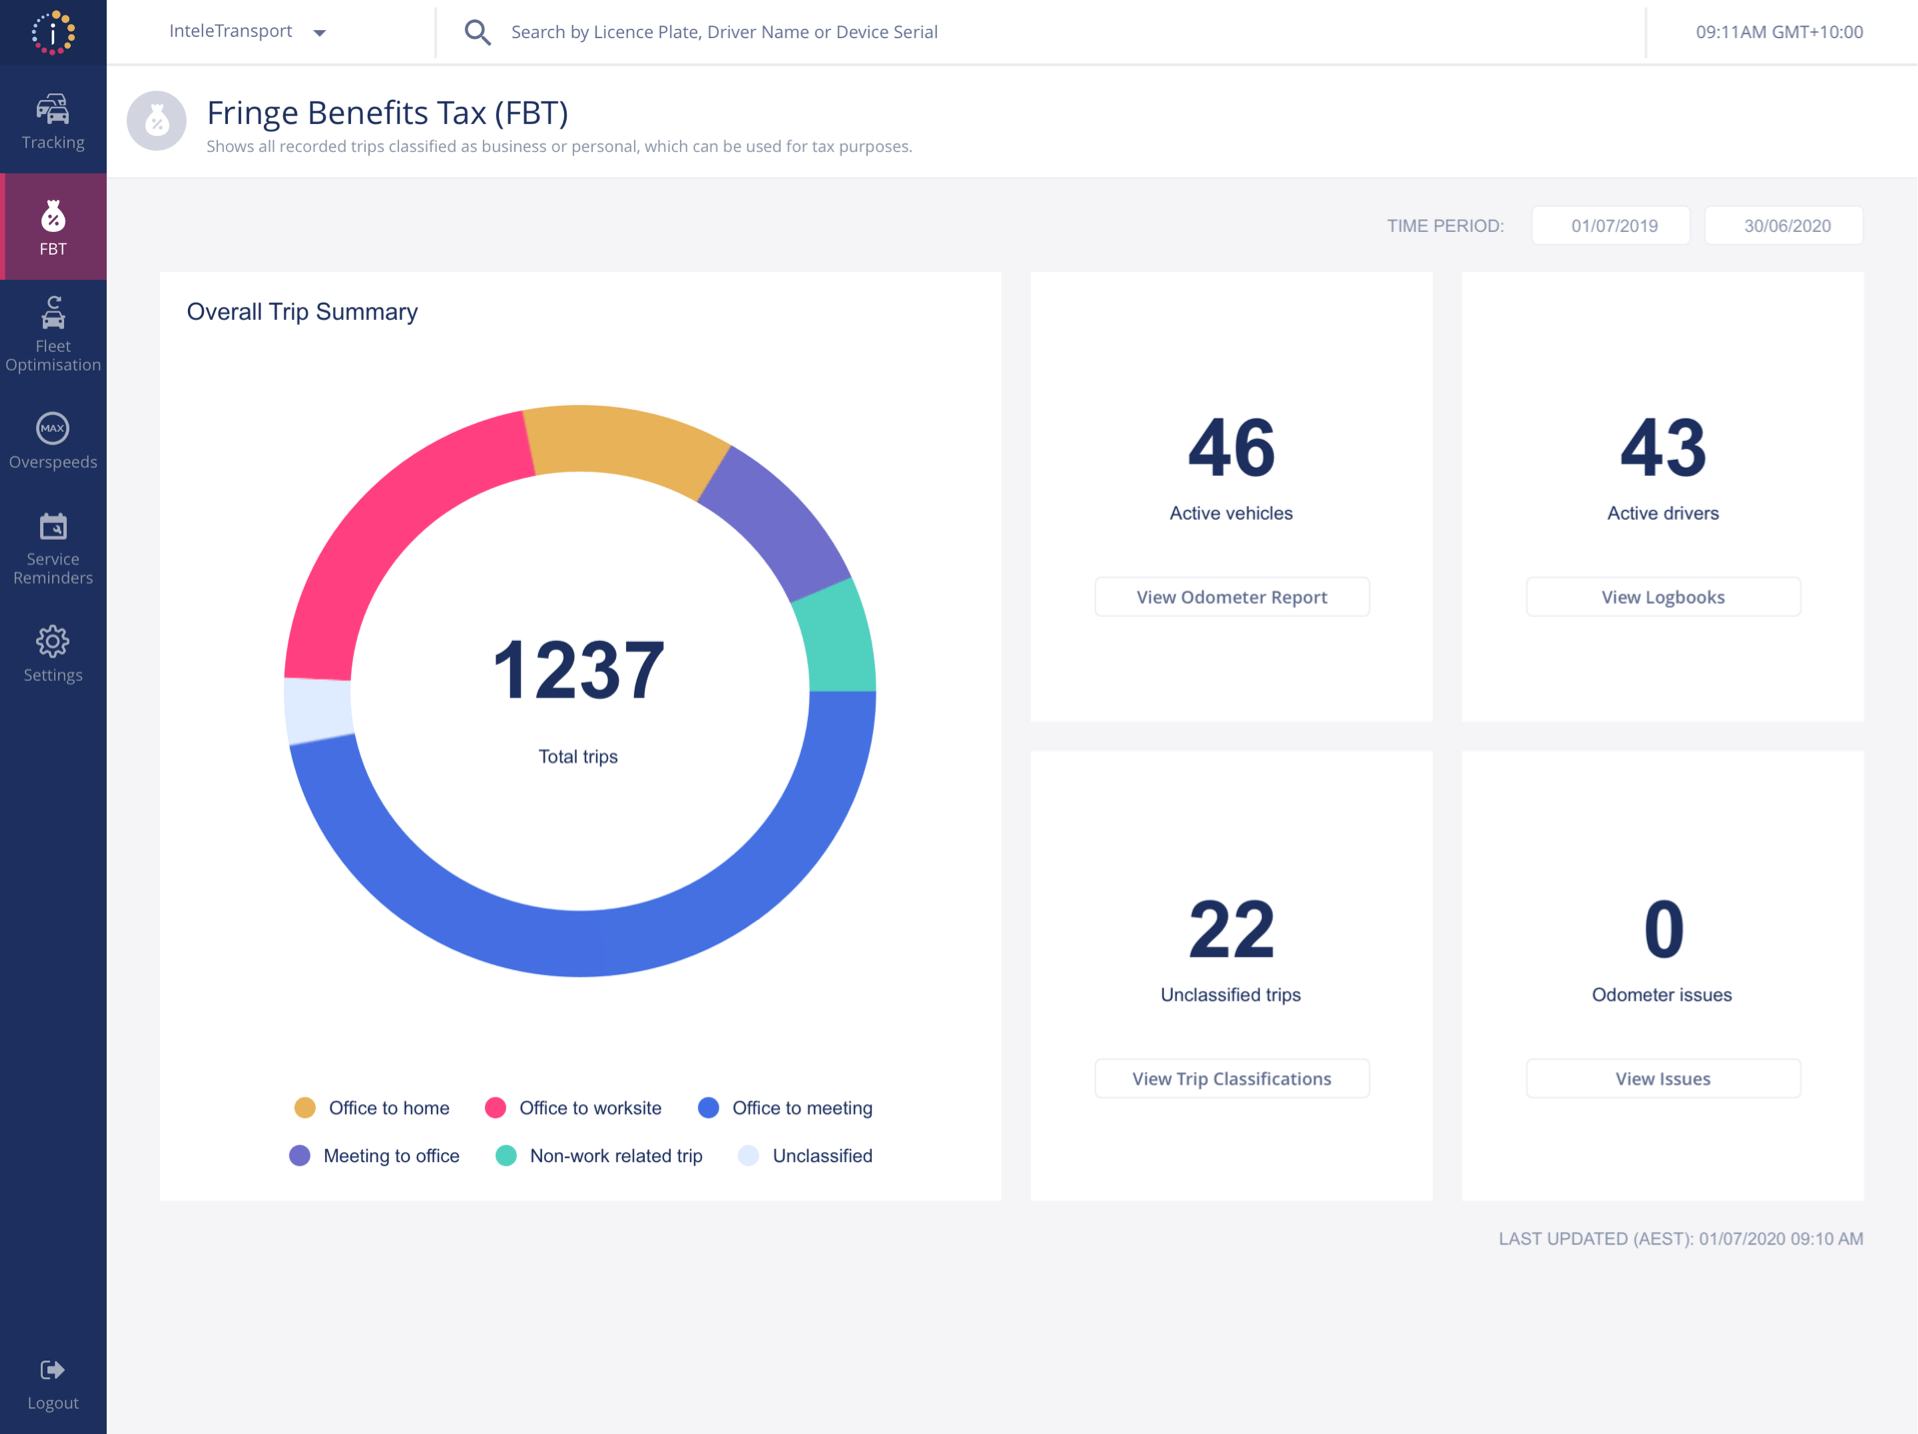Click the View Logbooks button

click(1662, 597)
